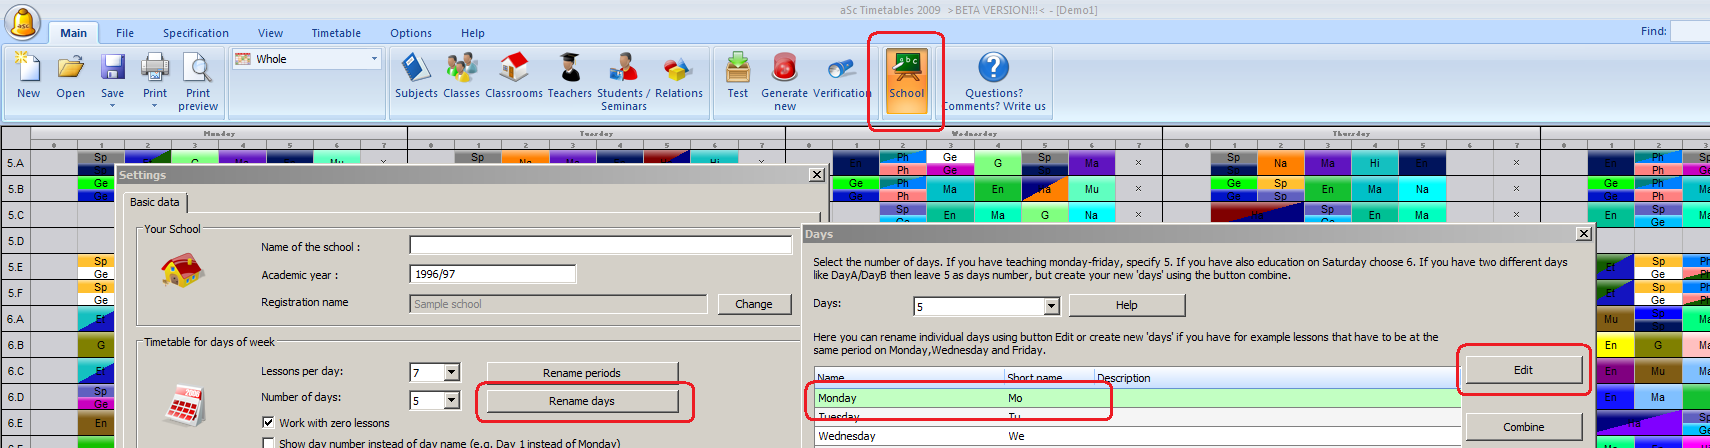Open the Specification menu
1710x448 pixels.
196,33
